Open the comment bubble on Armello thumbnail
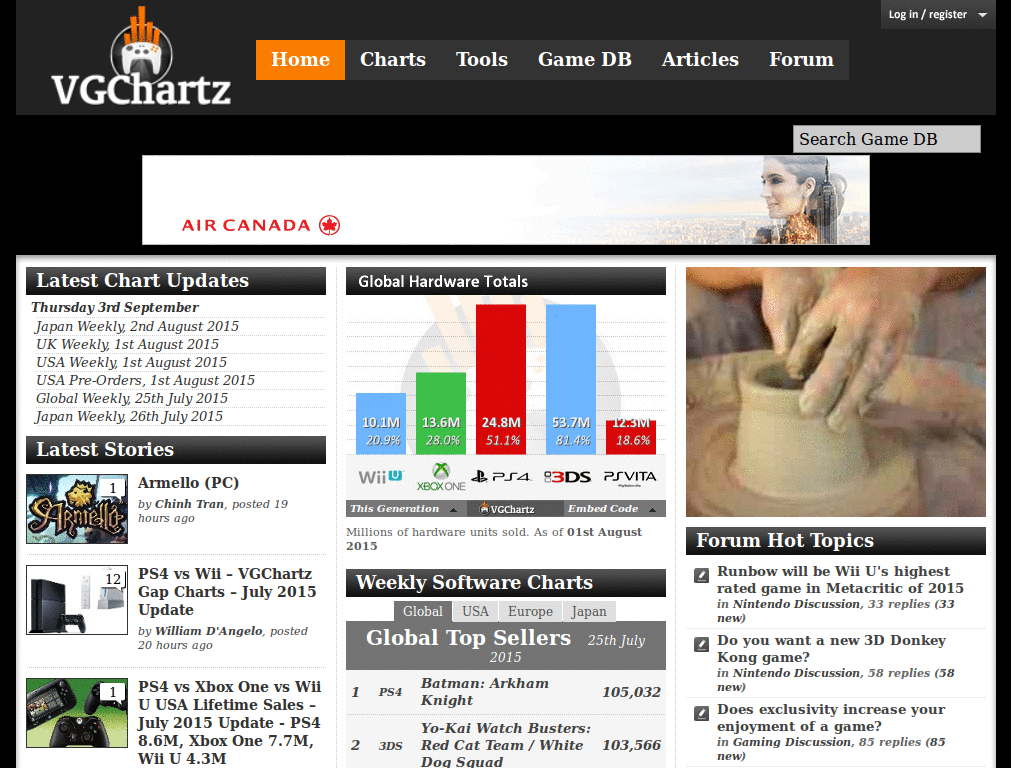 coord(113,488)
